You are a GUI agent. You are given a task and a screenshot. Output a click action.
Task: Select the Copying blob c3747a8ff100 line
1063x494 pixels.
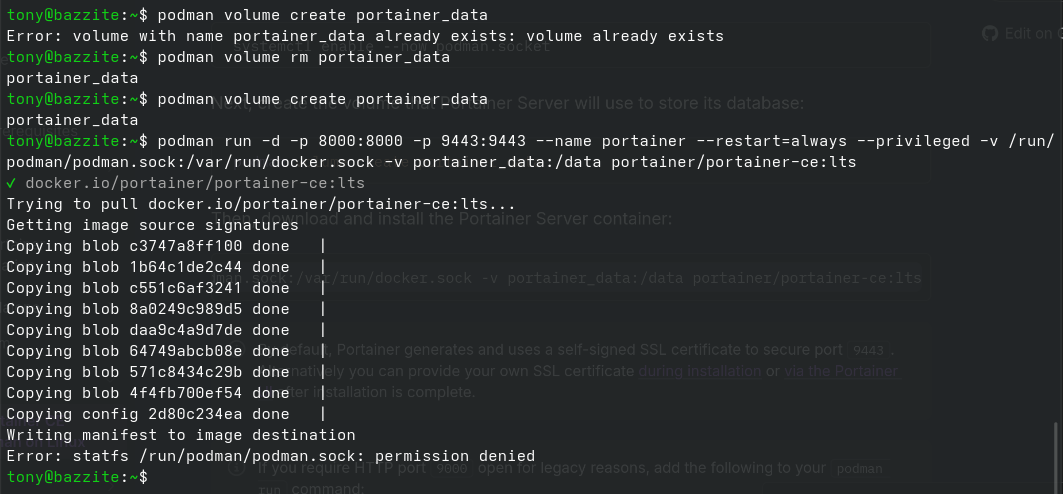pyautogui.click(x=148, y=246)
